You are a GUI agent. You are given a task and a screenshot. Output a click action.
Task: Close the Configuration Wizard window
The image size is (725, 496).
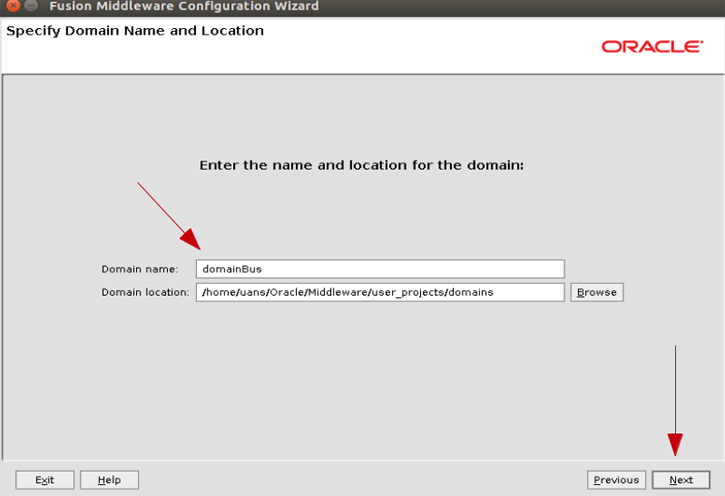[x=13, y=6]
